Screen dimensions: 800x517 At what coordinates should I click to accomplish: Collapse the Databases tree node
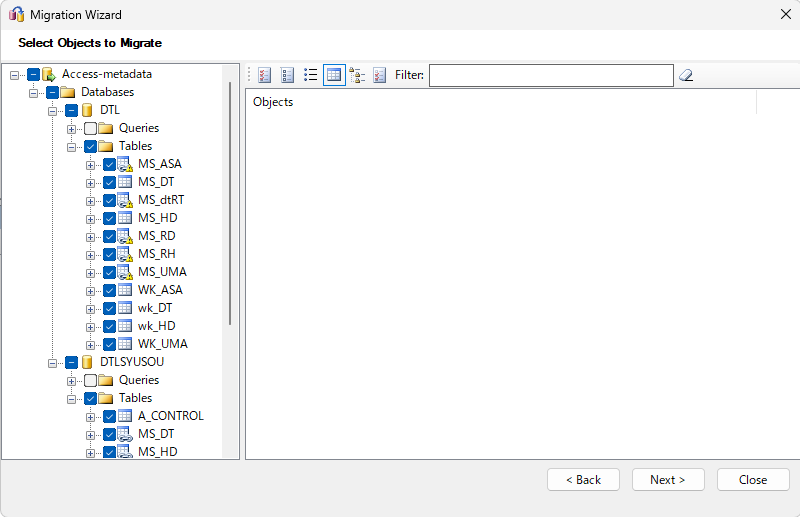(x=34, y=92)
